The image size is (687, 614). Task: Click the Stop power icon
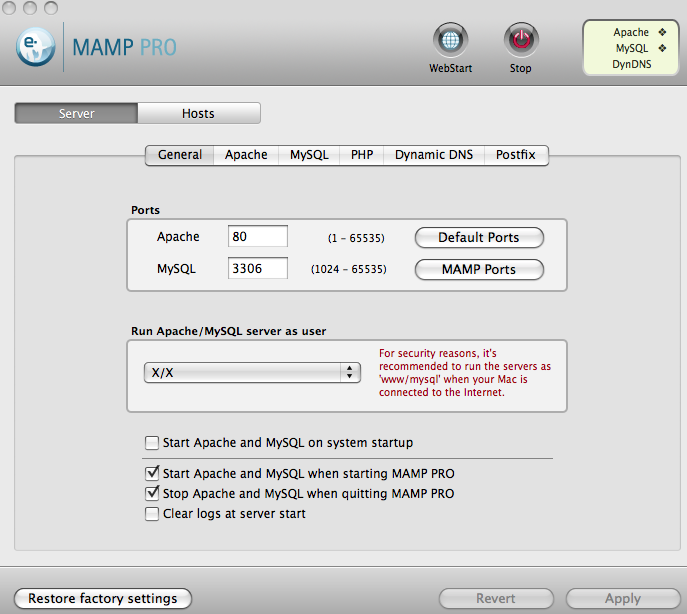521,40
